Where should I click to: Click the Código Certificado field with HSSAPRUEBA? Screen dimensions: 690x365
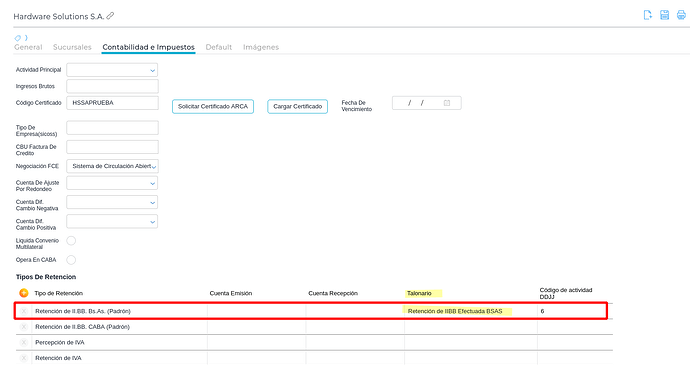point(112,103)
